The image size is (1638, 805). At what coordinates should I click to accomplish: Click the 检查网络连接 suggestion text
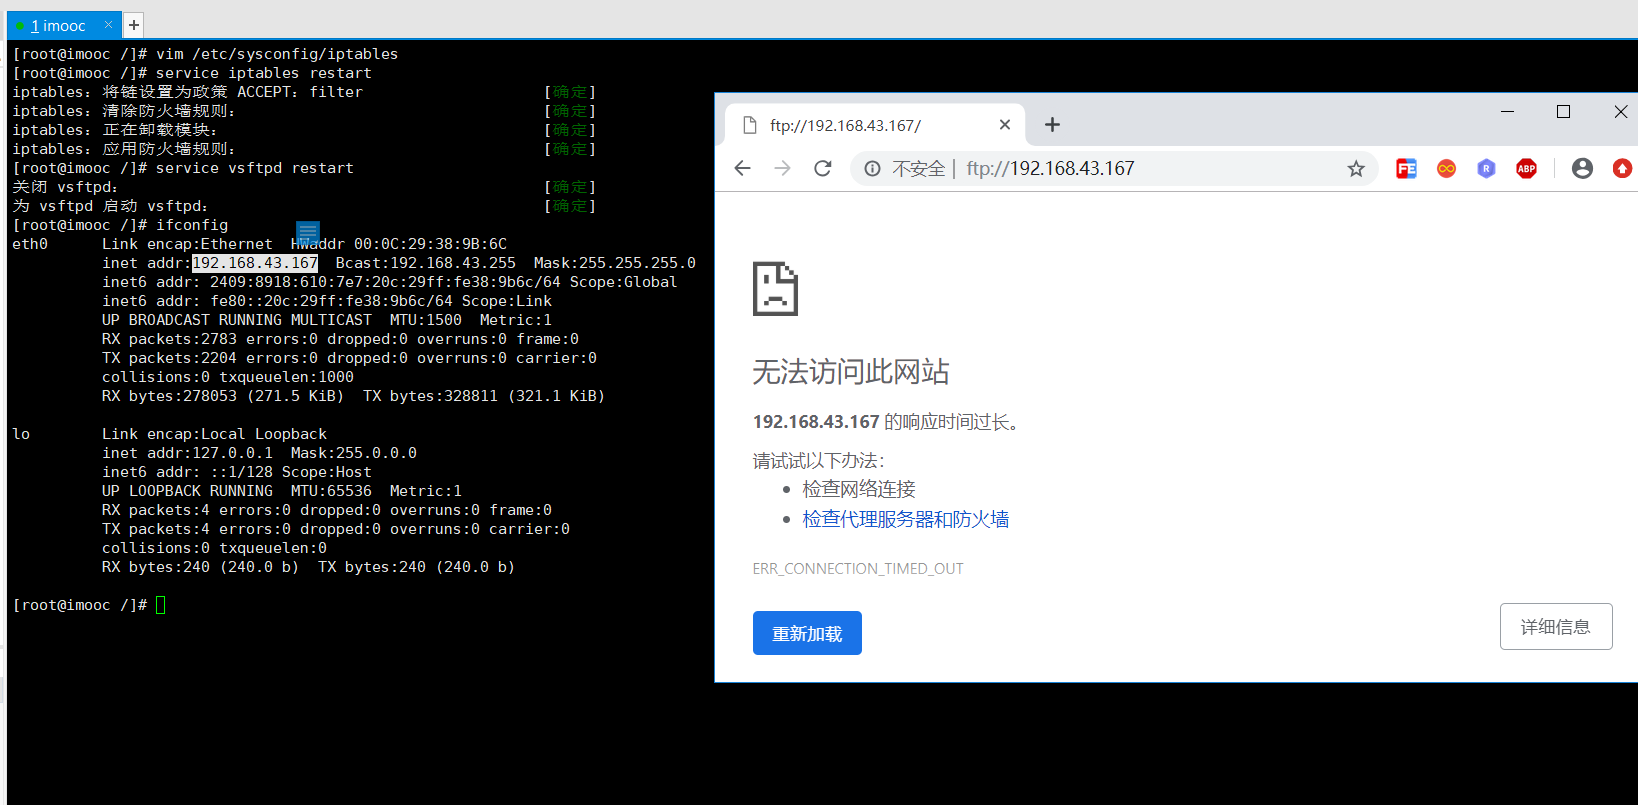click(859, 489)
